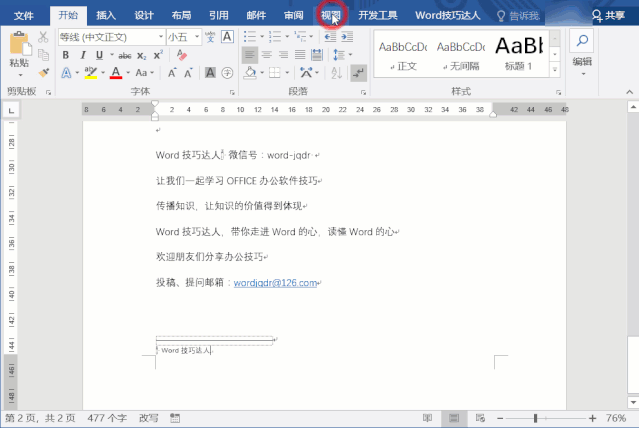The image size is (639, 428).
Task: Toggle Underline formatting
Action: click(99, 55)
